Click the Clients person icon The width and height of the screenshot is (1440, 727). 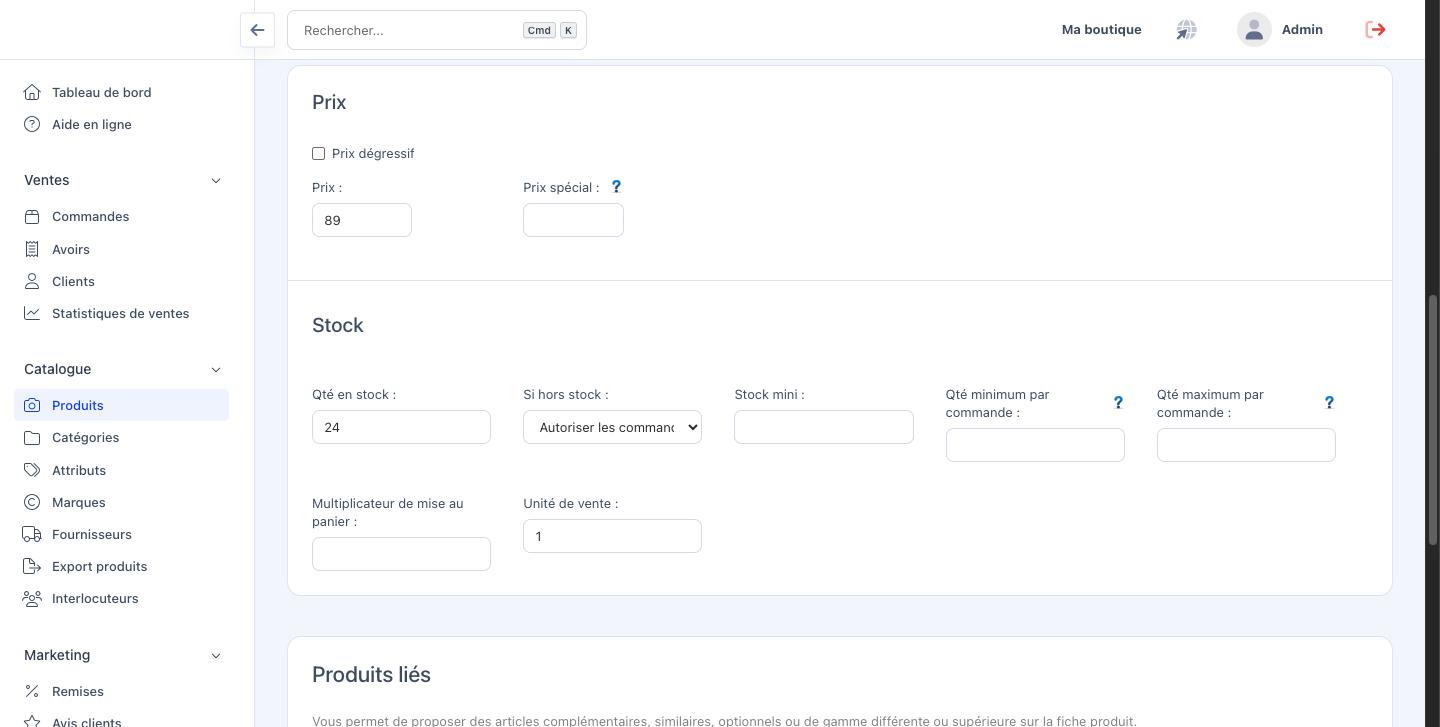32,281
